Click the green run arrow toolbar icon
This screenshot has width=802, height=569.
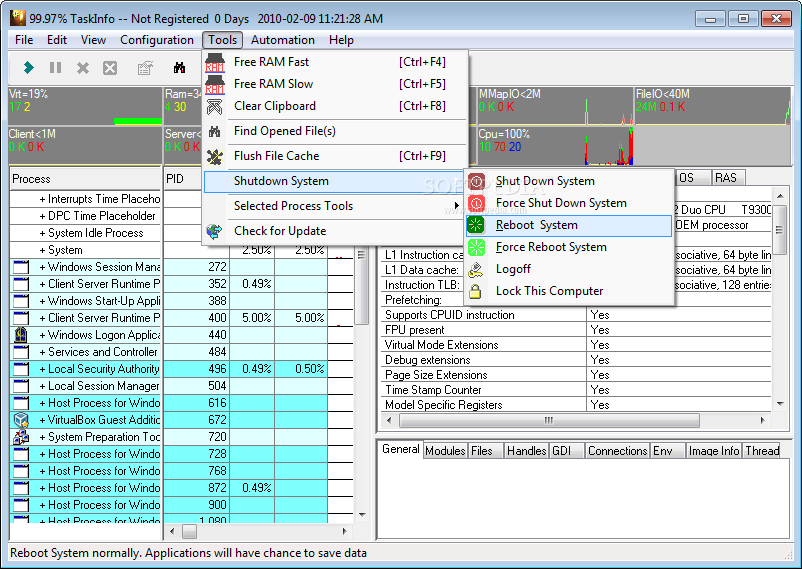pyautogui.click(x=29, y=67)
